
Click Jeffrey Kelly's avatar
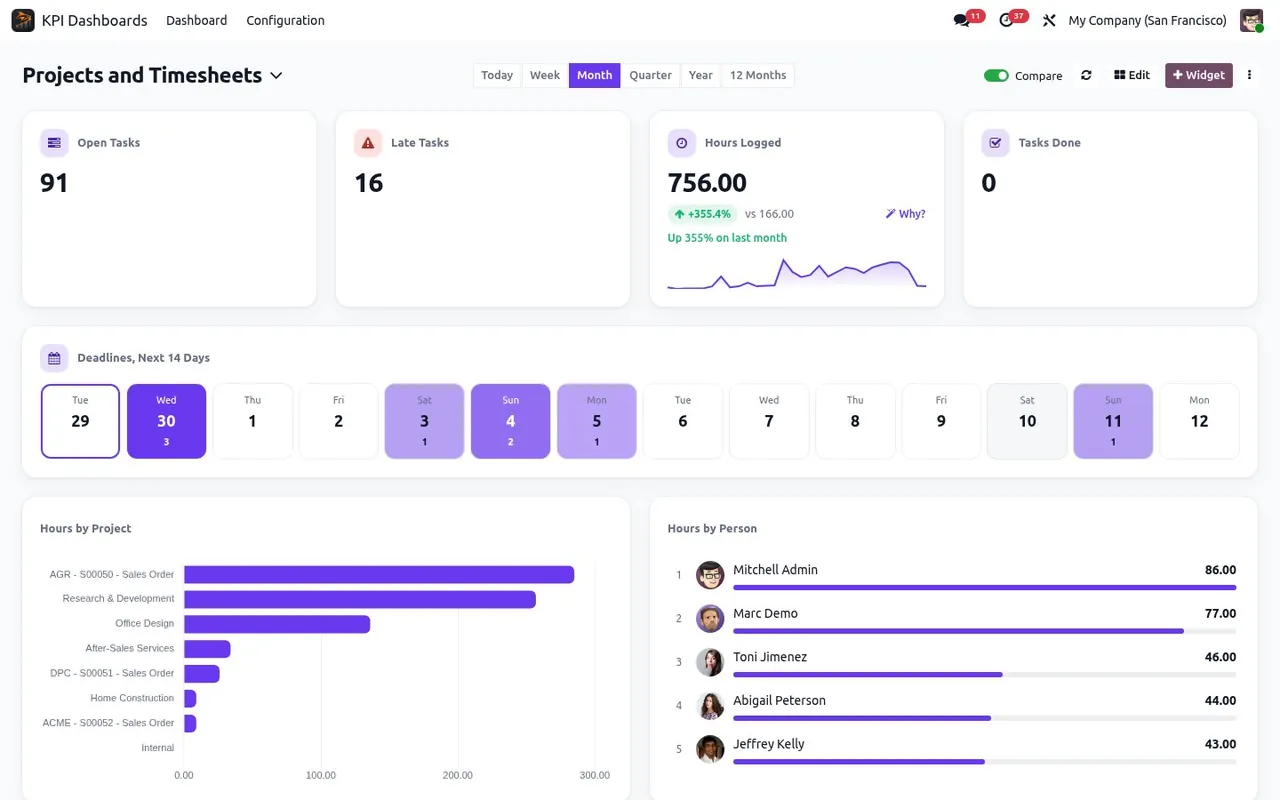[x=710, y=749]
